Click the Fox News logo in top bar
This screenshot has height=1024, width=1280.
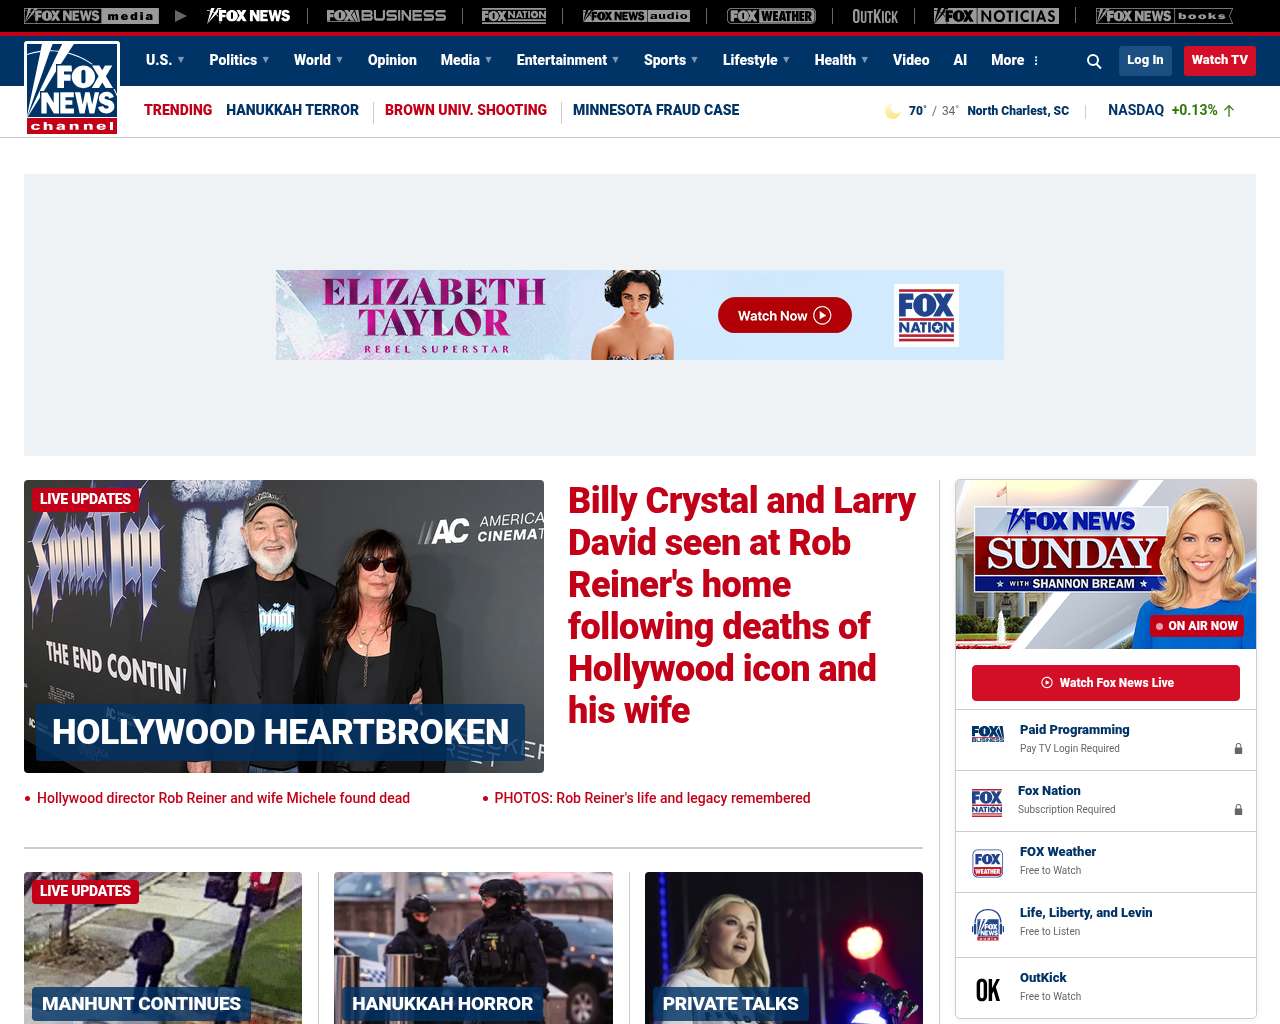(x=248, y=16)
